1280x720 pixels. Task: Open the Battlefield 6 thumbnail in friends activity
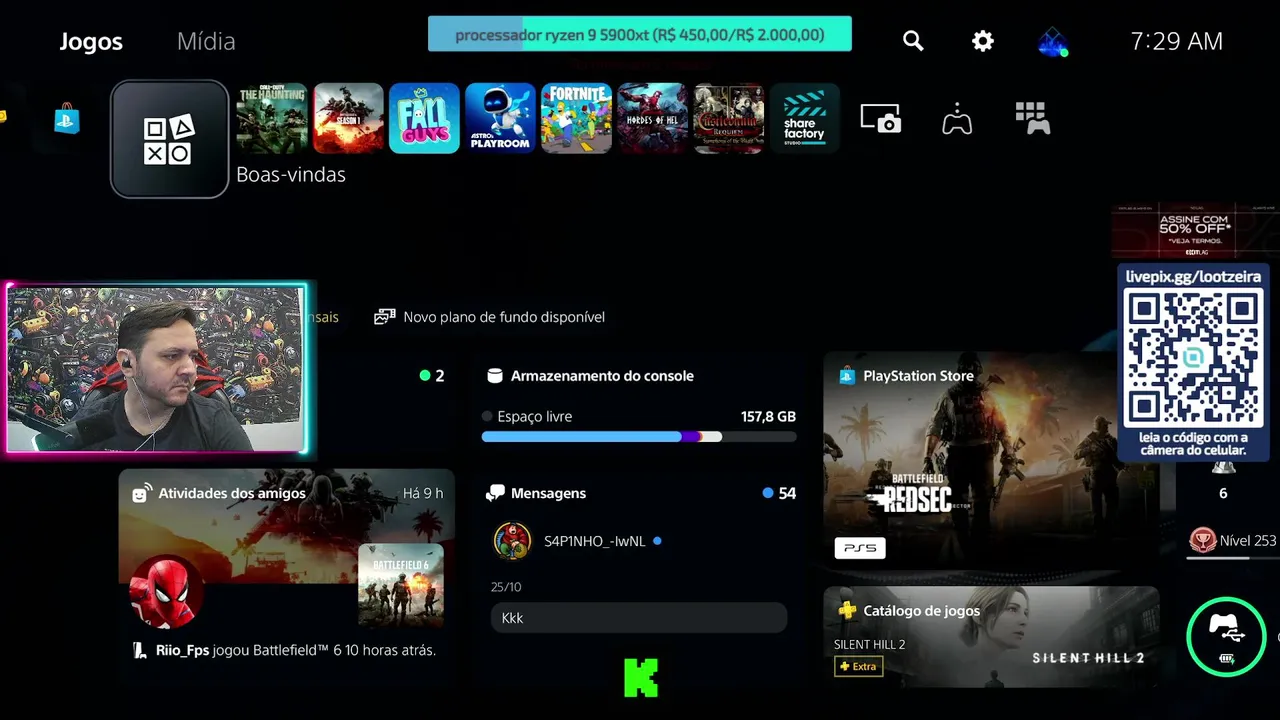click(400, 585)
